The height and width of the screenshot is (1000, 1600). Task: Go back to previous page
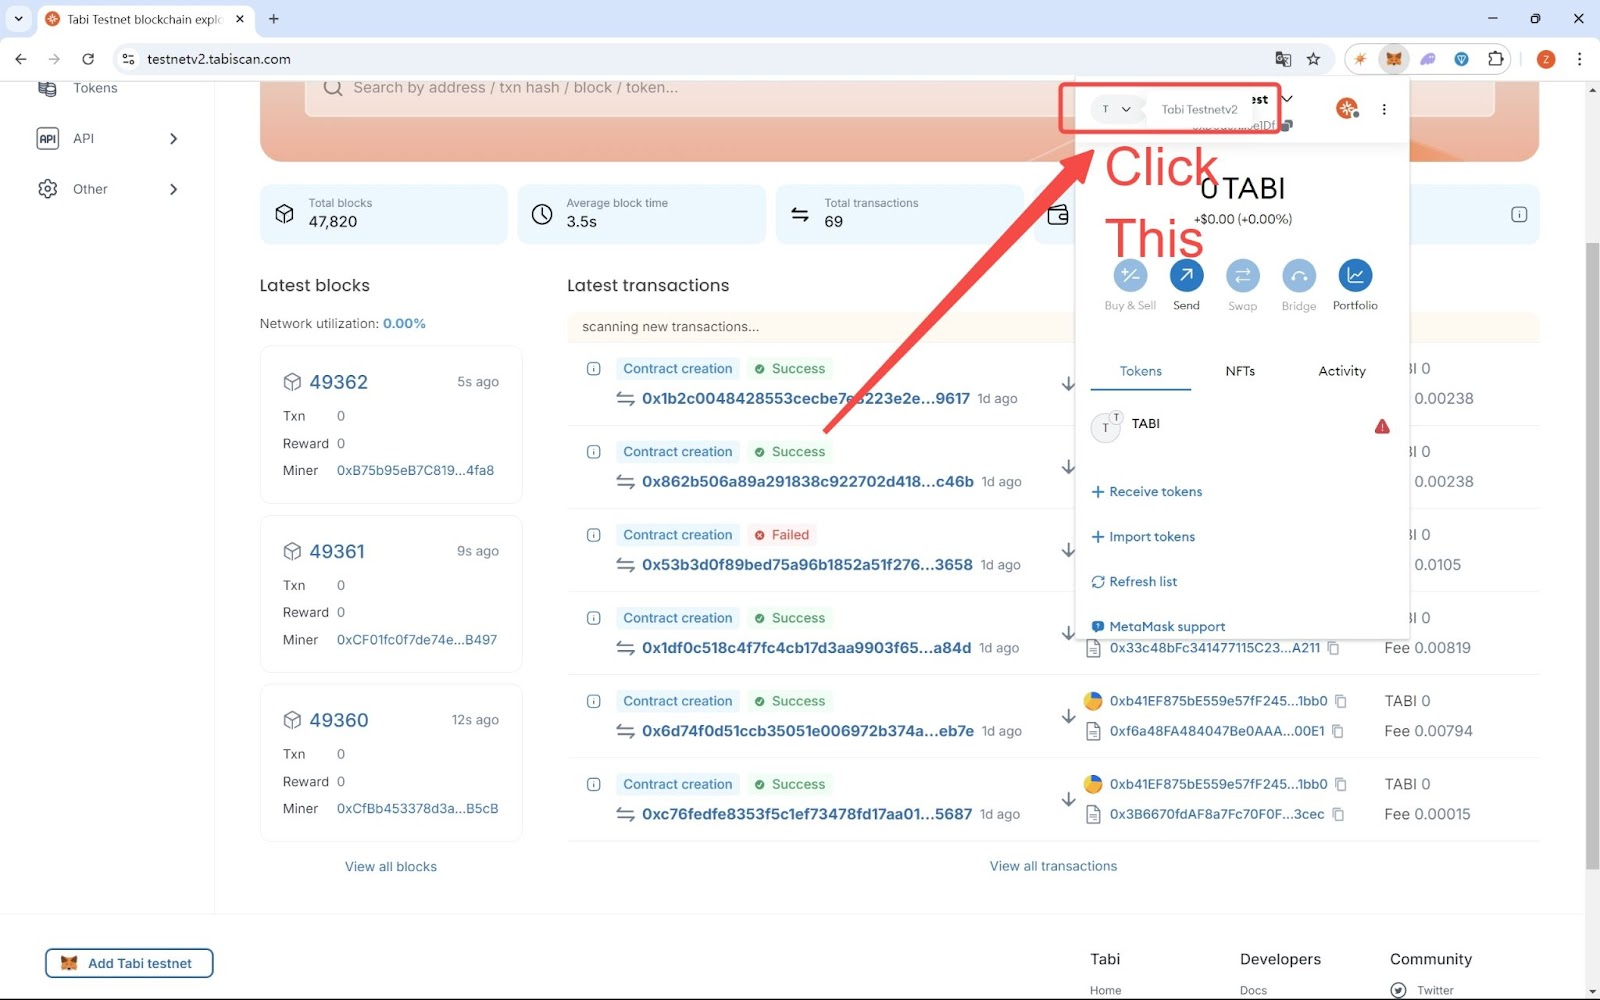21,59
